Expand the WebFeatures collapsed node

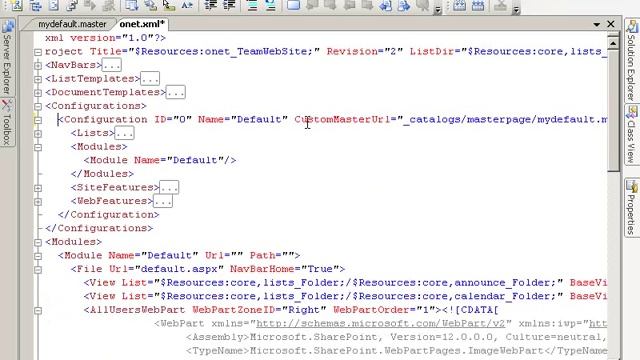[38, 202]
